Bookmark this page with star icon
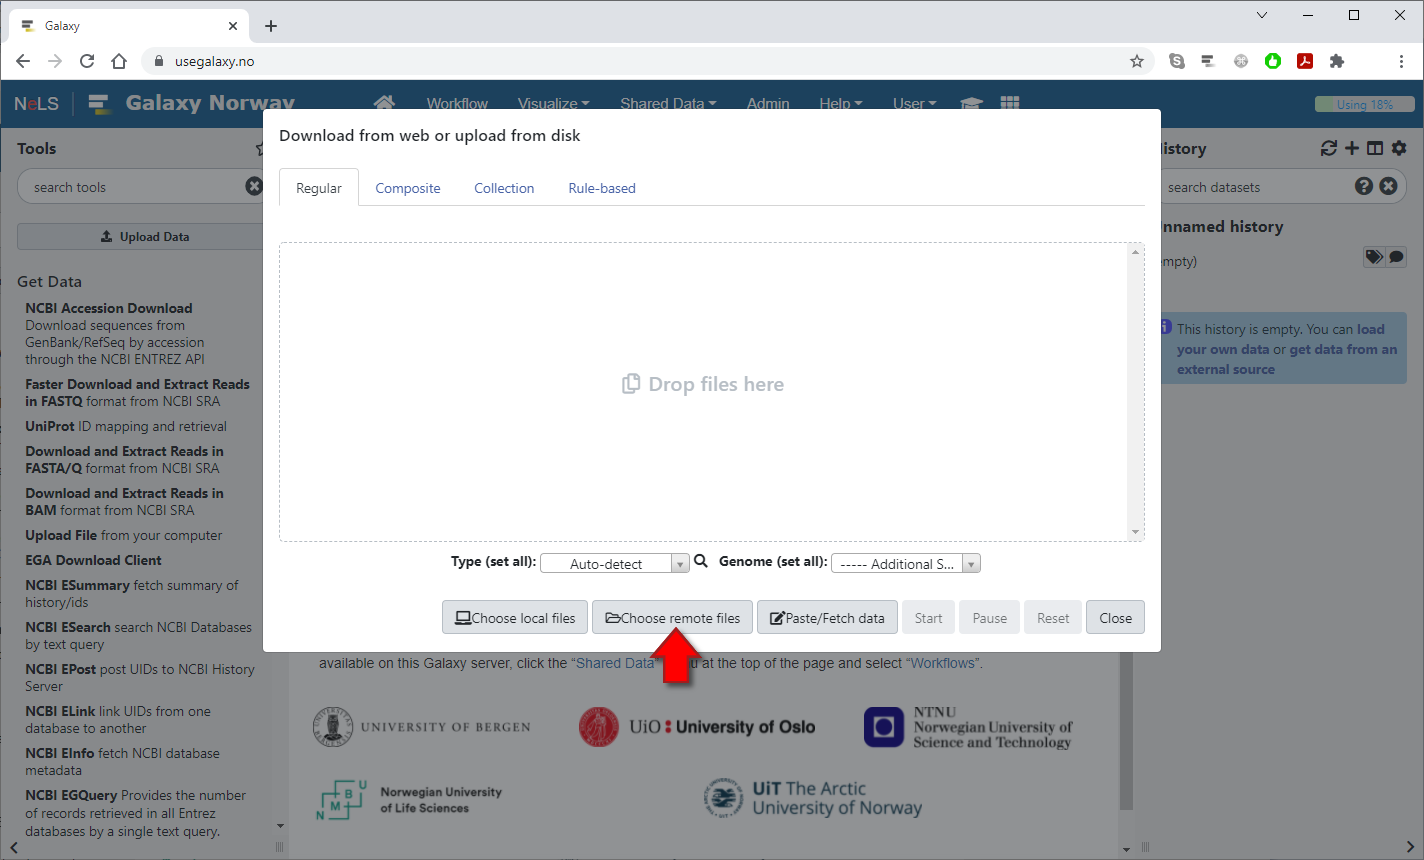The image size is (1424, 860). click(1137, 61)
